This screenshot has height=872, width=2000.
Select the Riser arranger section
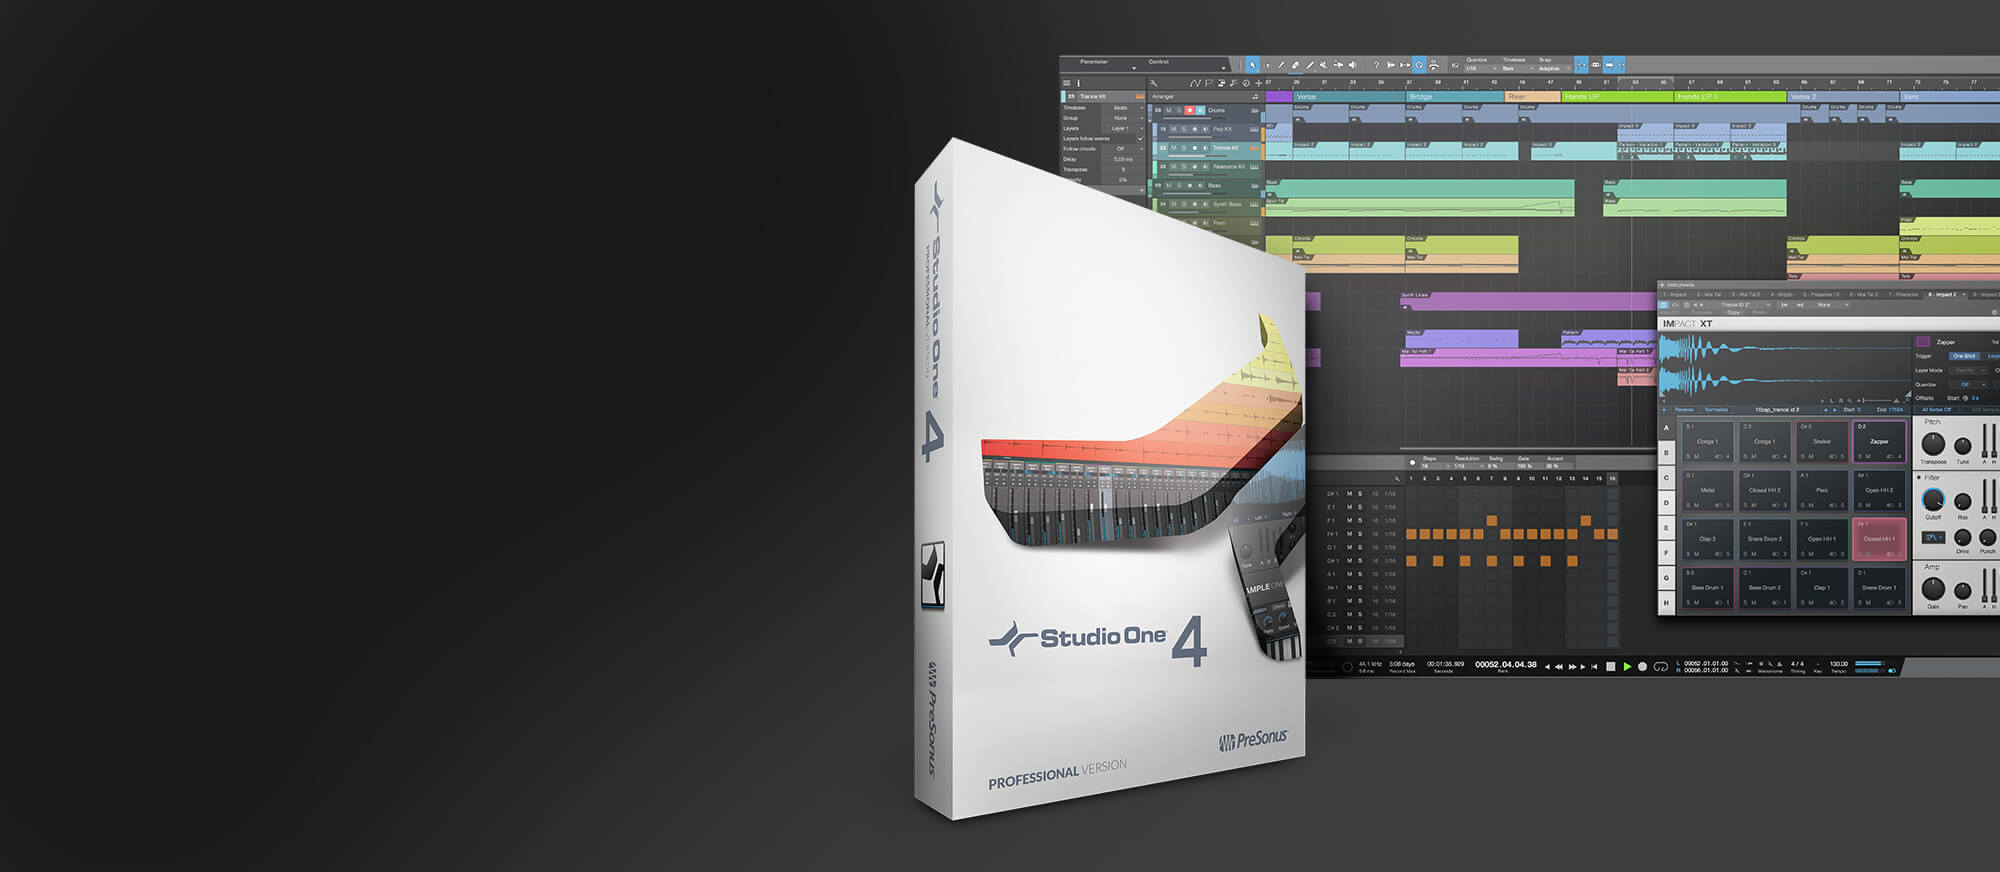coord(1532,97)
